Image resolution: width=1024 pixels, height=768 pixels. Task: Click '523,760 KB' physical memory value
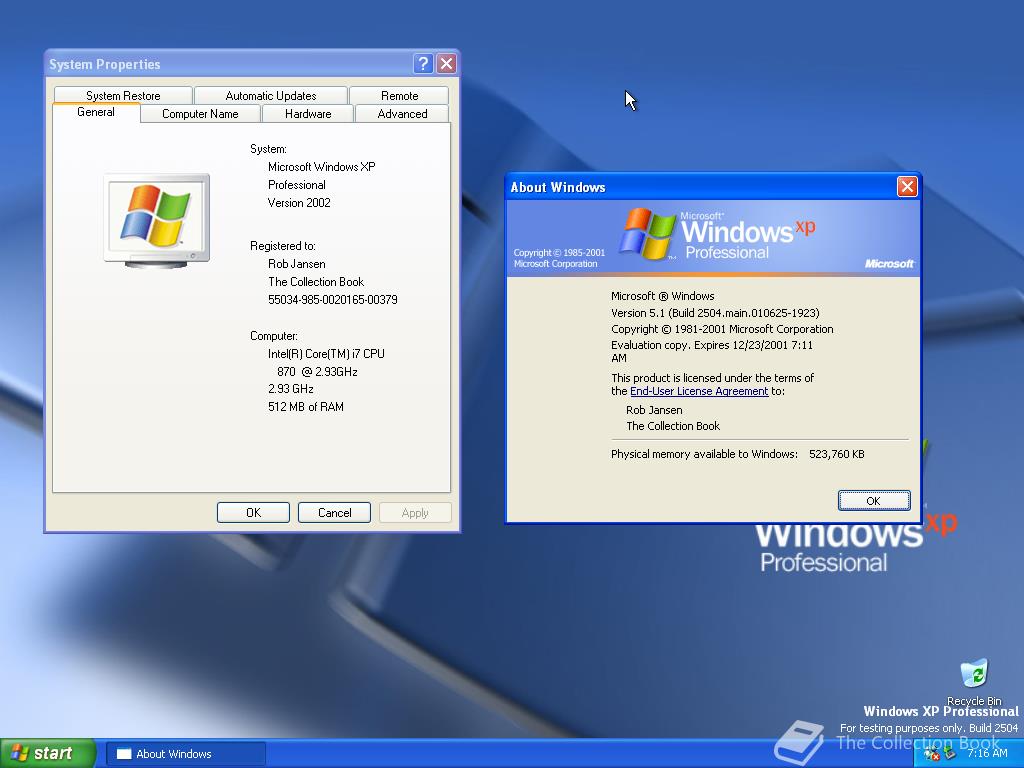pyautogui.click(x=837, y=454)
